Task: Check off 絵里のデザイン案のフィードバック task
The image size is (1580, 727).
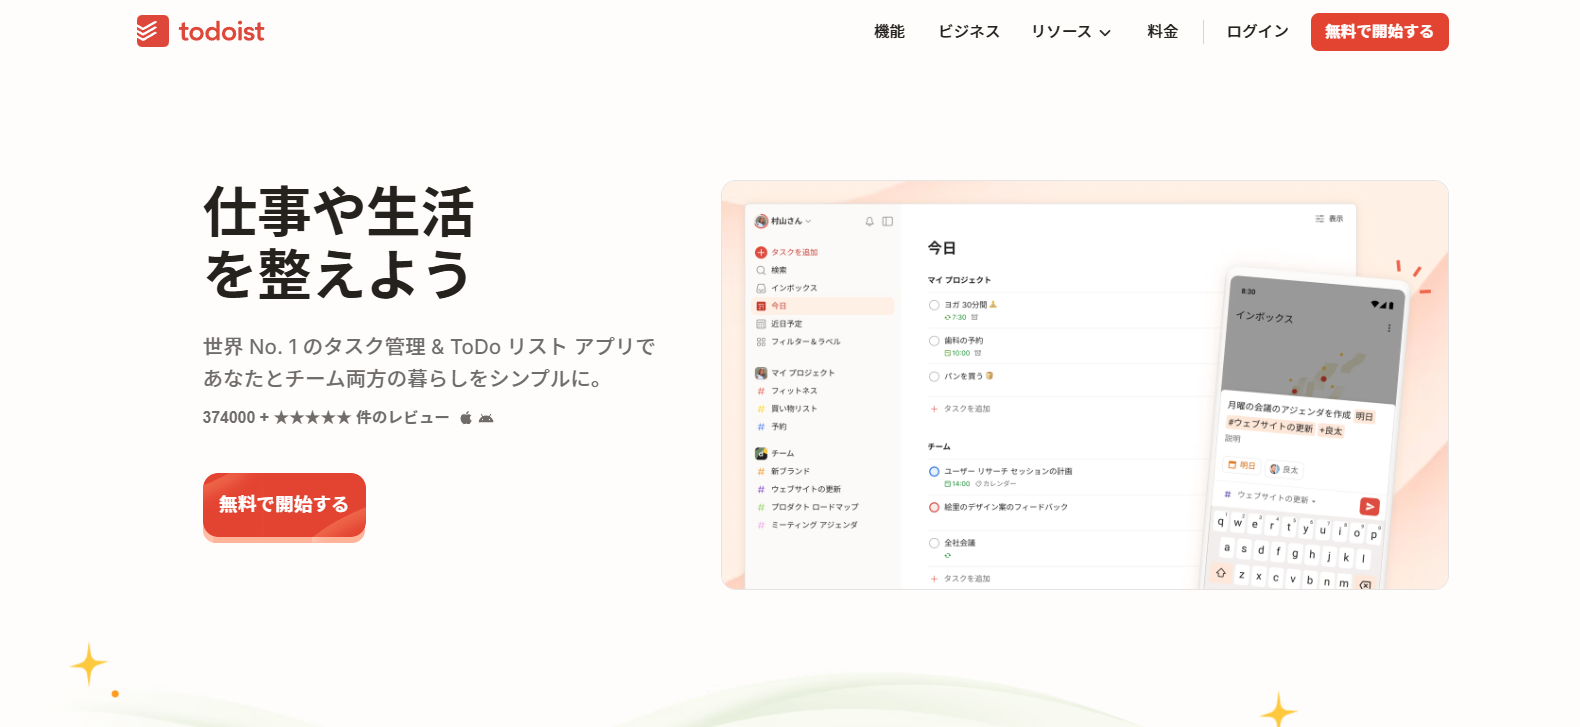Action: [934, 507]
